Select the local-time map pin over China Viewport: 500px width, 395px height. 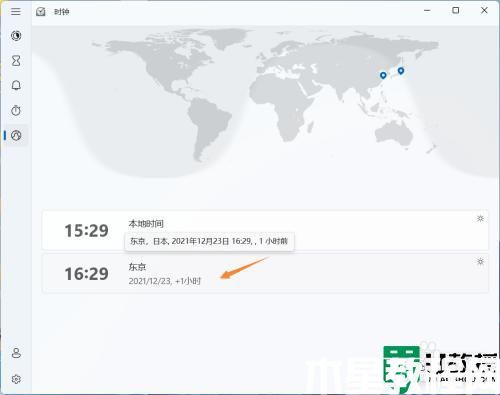pos(383,75)
